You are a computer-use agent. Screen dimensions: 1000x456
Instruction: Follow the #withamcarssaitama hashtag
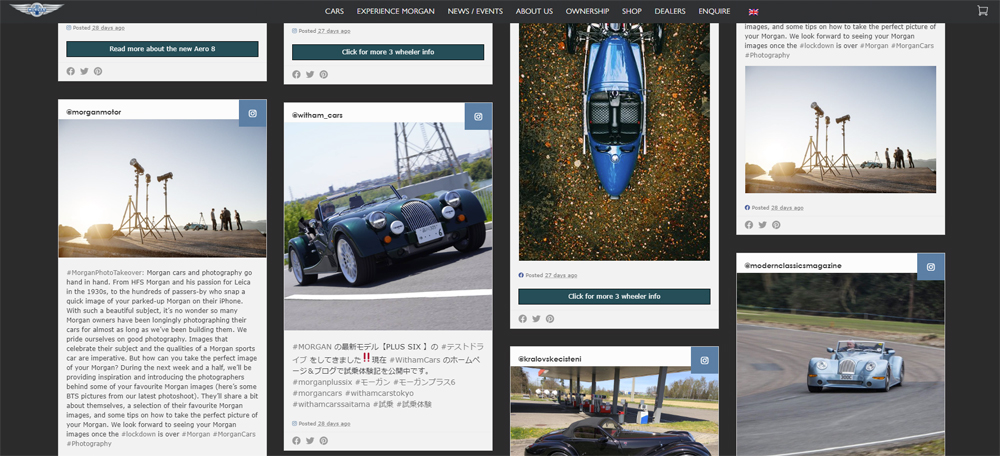click(x=330, y=405)
